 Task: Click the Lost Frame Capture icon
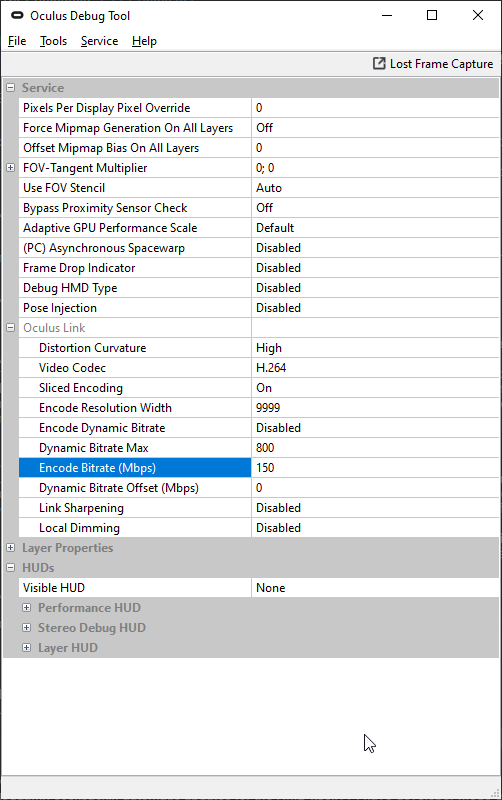(x=379, y=64)
